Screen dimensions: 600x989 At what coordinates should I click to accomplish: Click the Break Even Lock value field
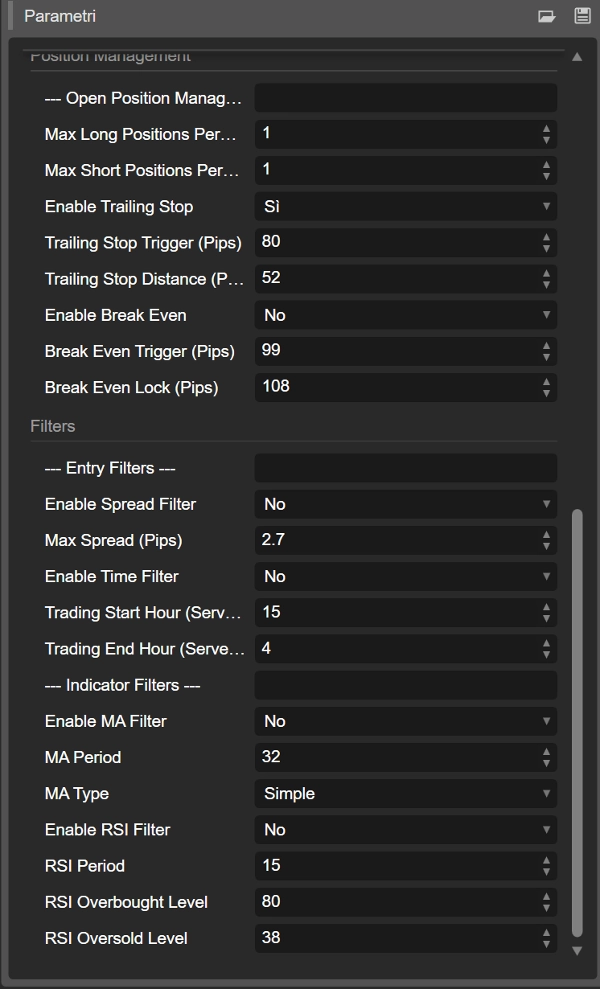coord(395,387)
